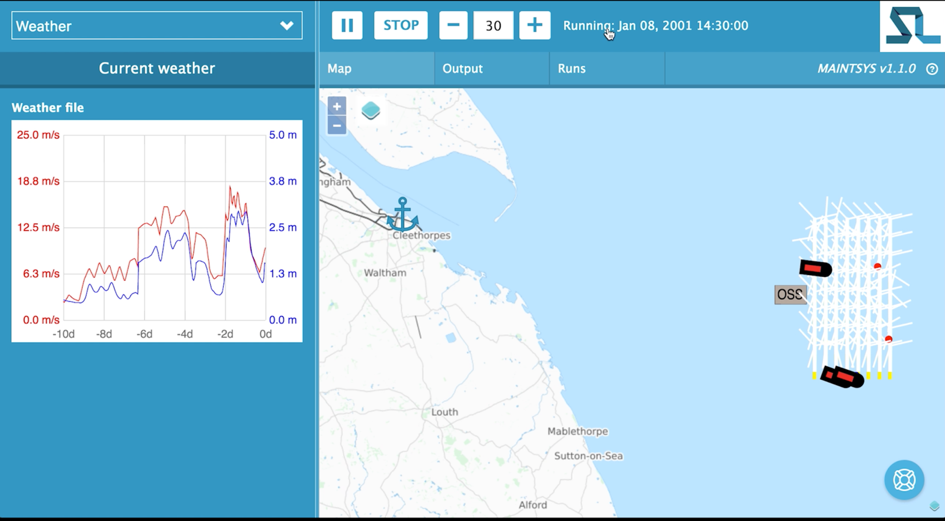Click the weather file chart
This screenshot has width=945, height=521.
[x=164, y=232]
